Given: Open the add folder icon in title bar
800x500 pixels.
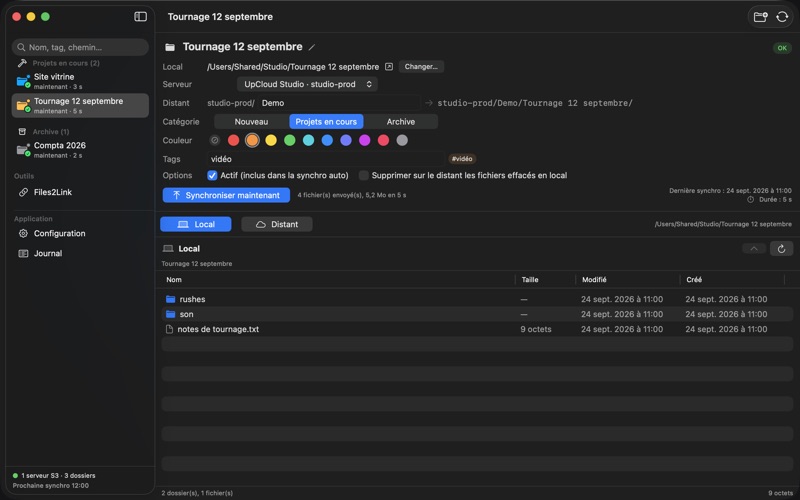Looking at the screenshot, I should point(761,17).
